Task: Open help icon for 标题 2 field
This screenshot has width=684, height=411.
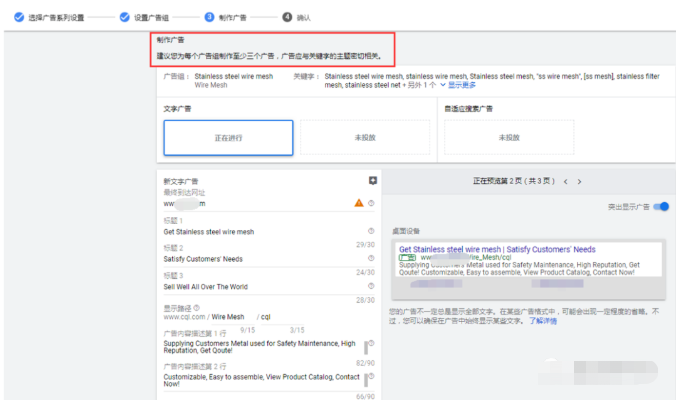Action: pyautogui.click(x=371, y=258)
